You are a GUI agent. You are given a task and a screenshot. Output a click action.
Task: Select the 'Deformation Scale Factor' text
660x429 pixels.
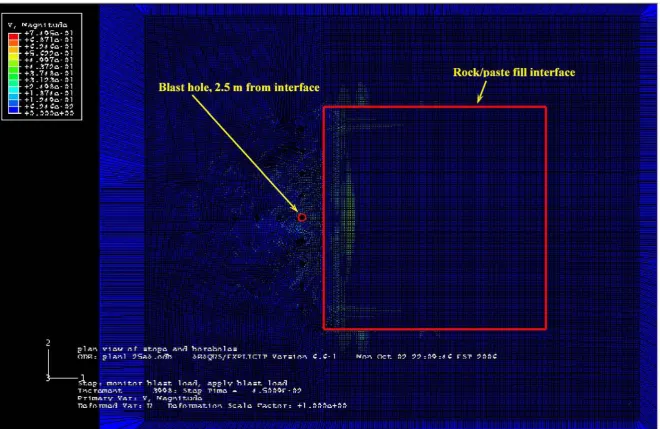pyautogui.click(x=257, y=406)
